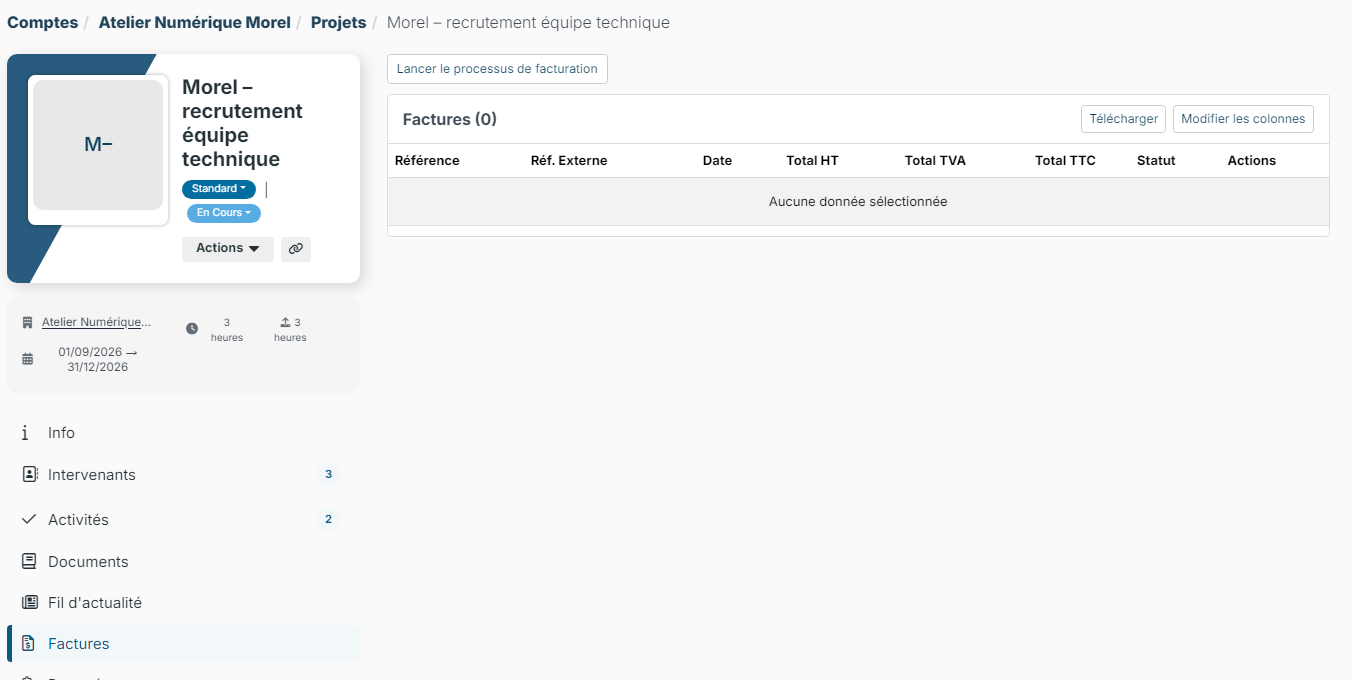The width and height of the screenshot is (1352, 680).
Task: Copy project link with chain icon
Action: coord(295,249)
